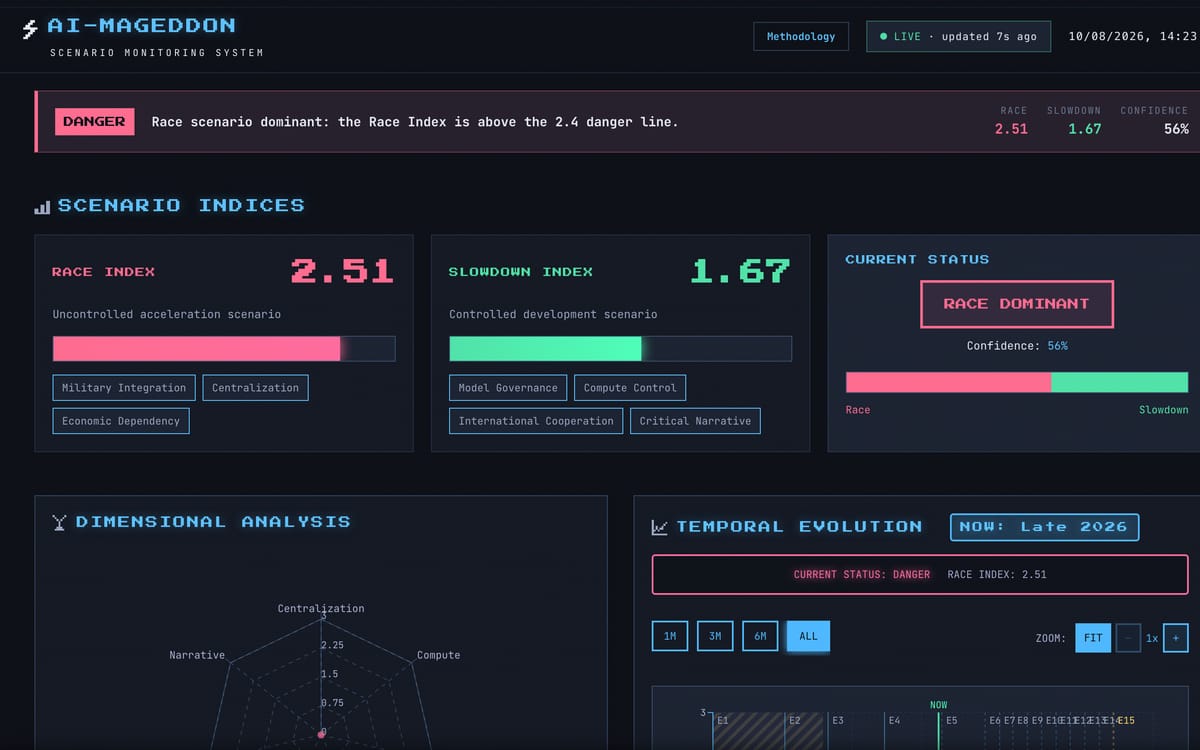Zoom out with the minus button

(x=1128, y=638)
